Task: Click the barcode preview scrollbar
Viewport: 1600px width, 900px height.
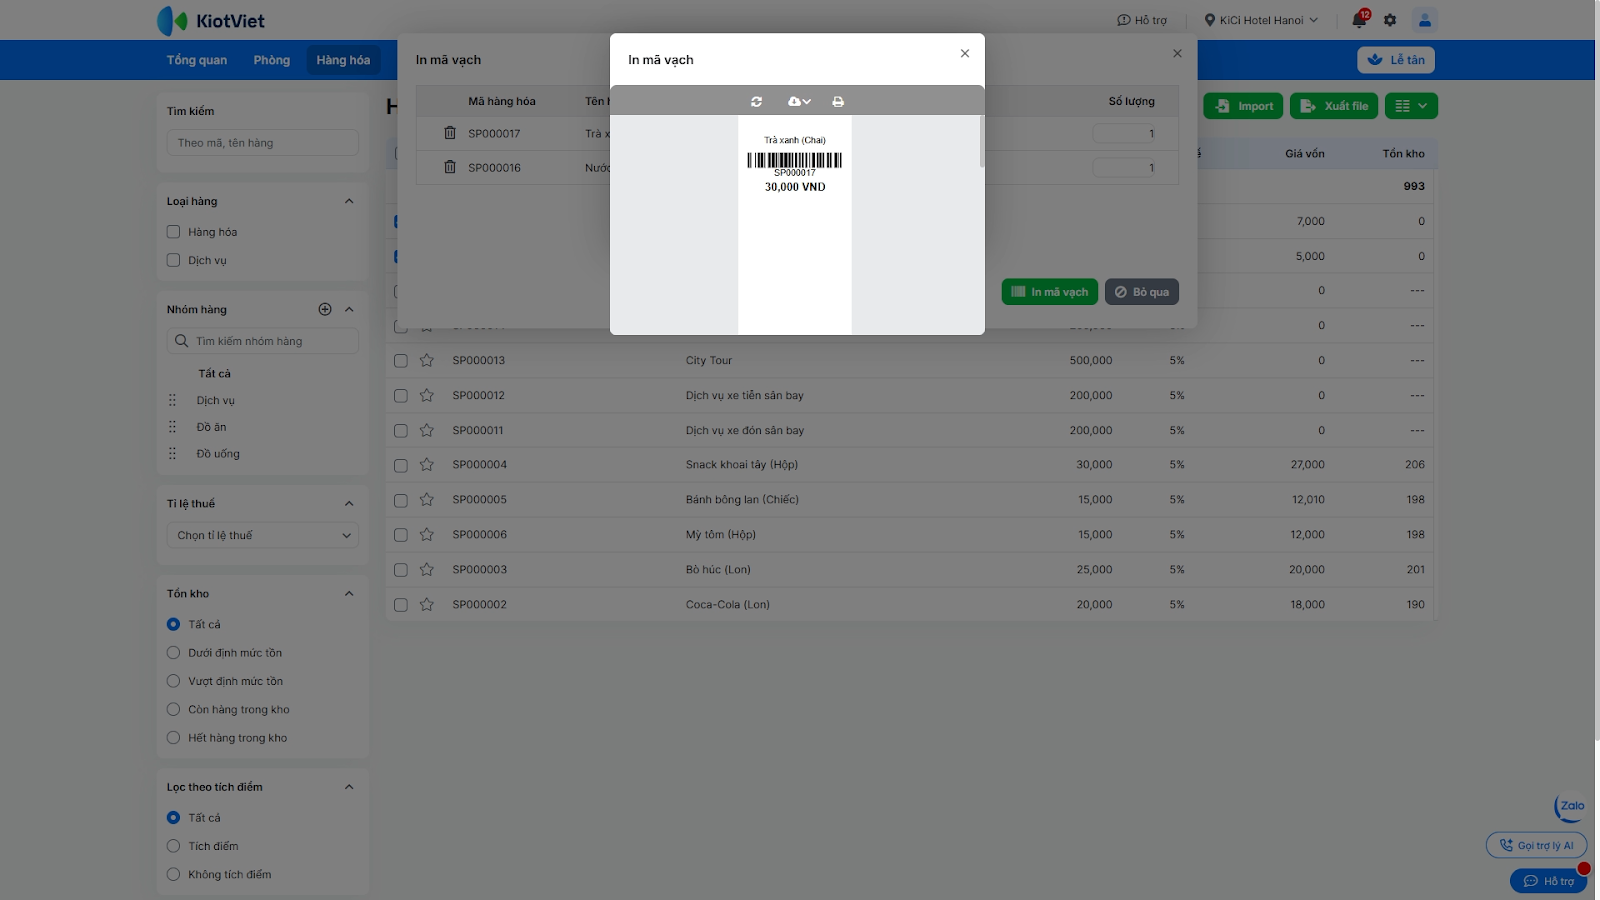Action: click(x=982, y=141)
